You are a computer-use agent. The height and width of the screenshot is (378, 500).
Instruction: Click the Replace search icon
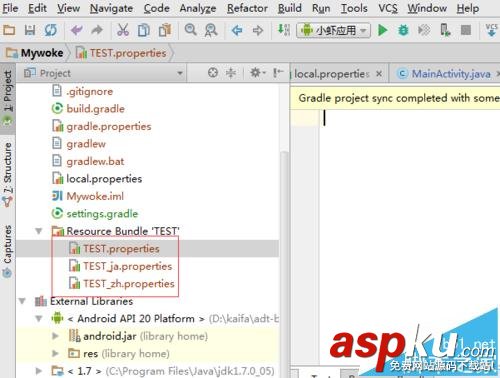tap(211, 30)
